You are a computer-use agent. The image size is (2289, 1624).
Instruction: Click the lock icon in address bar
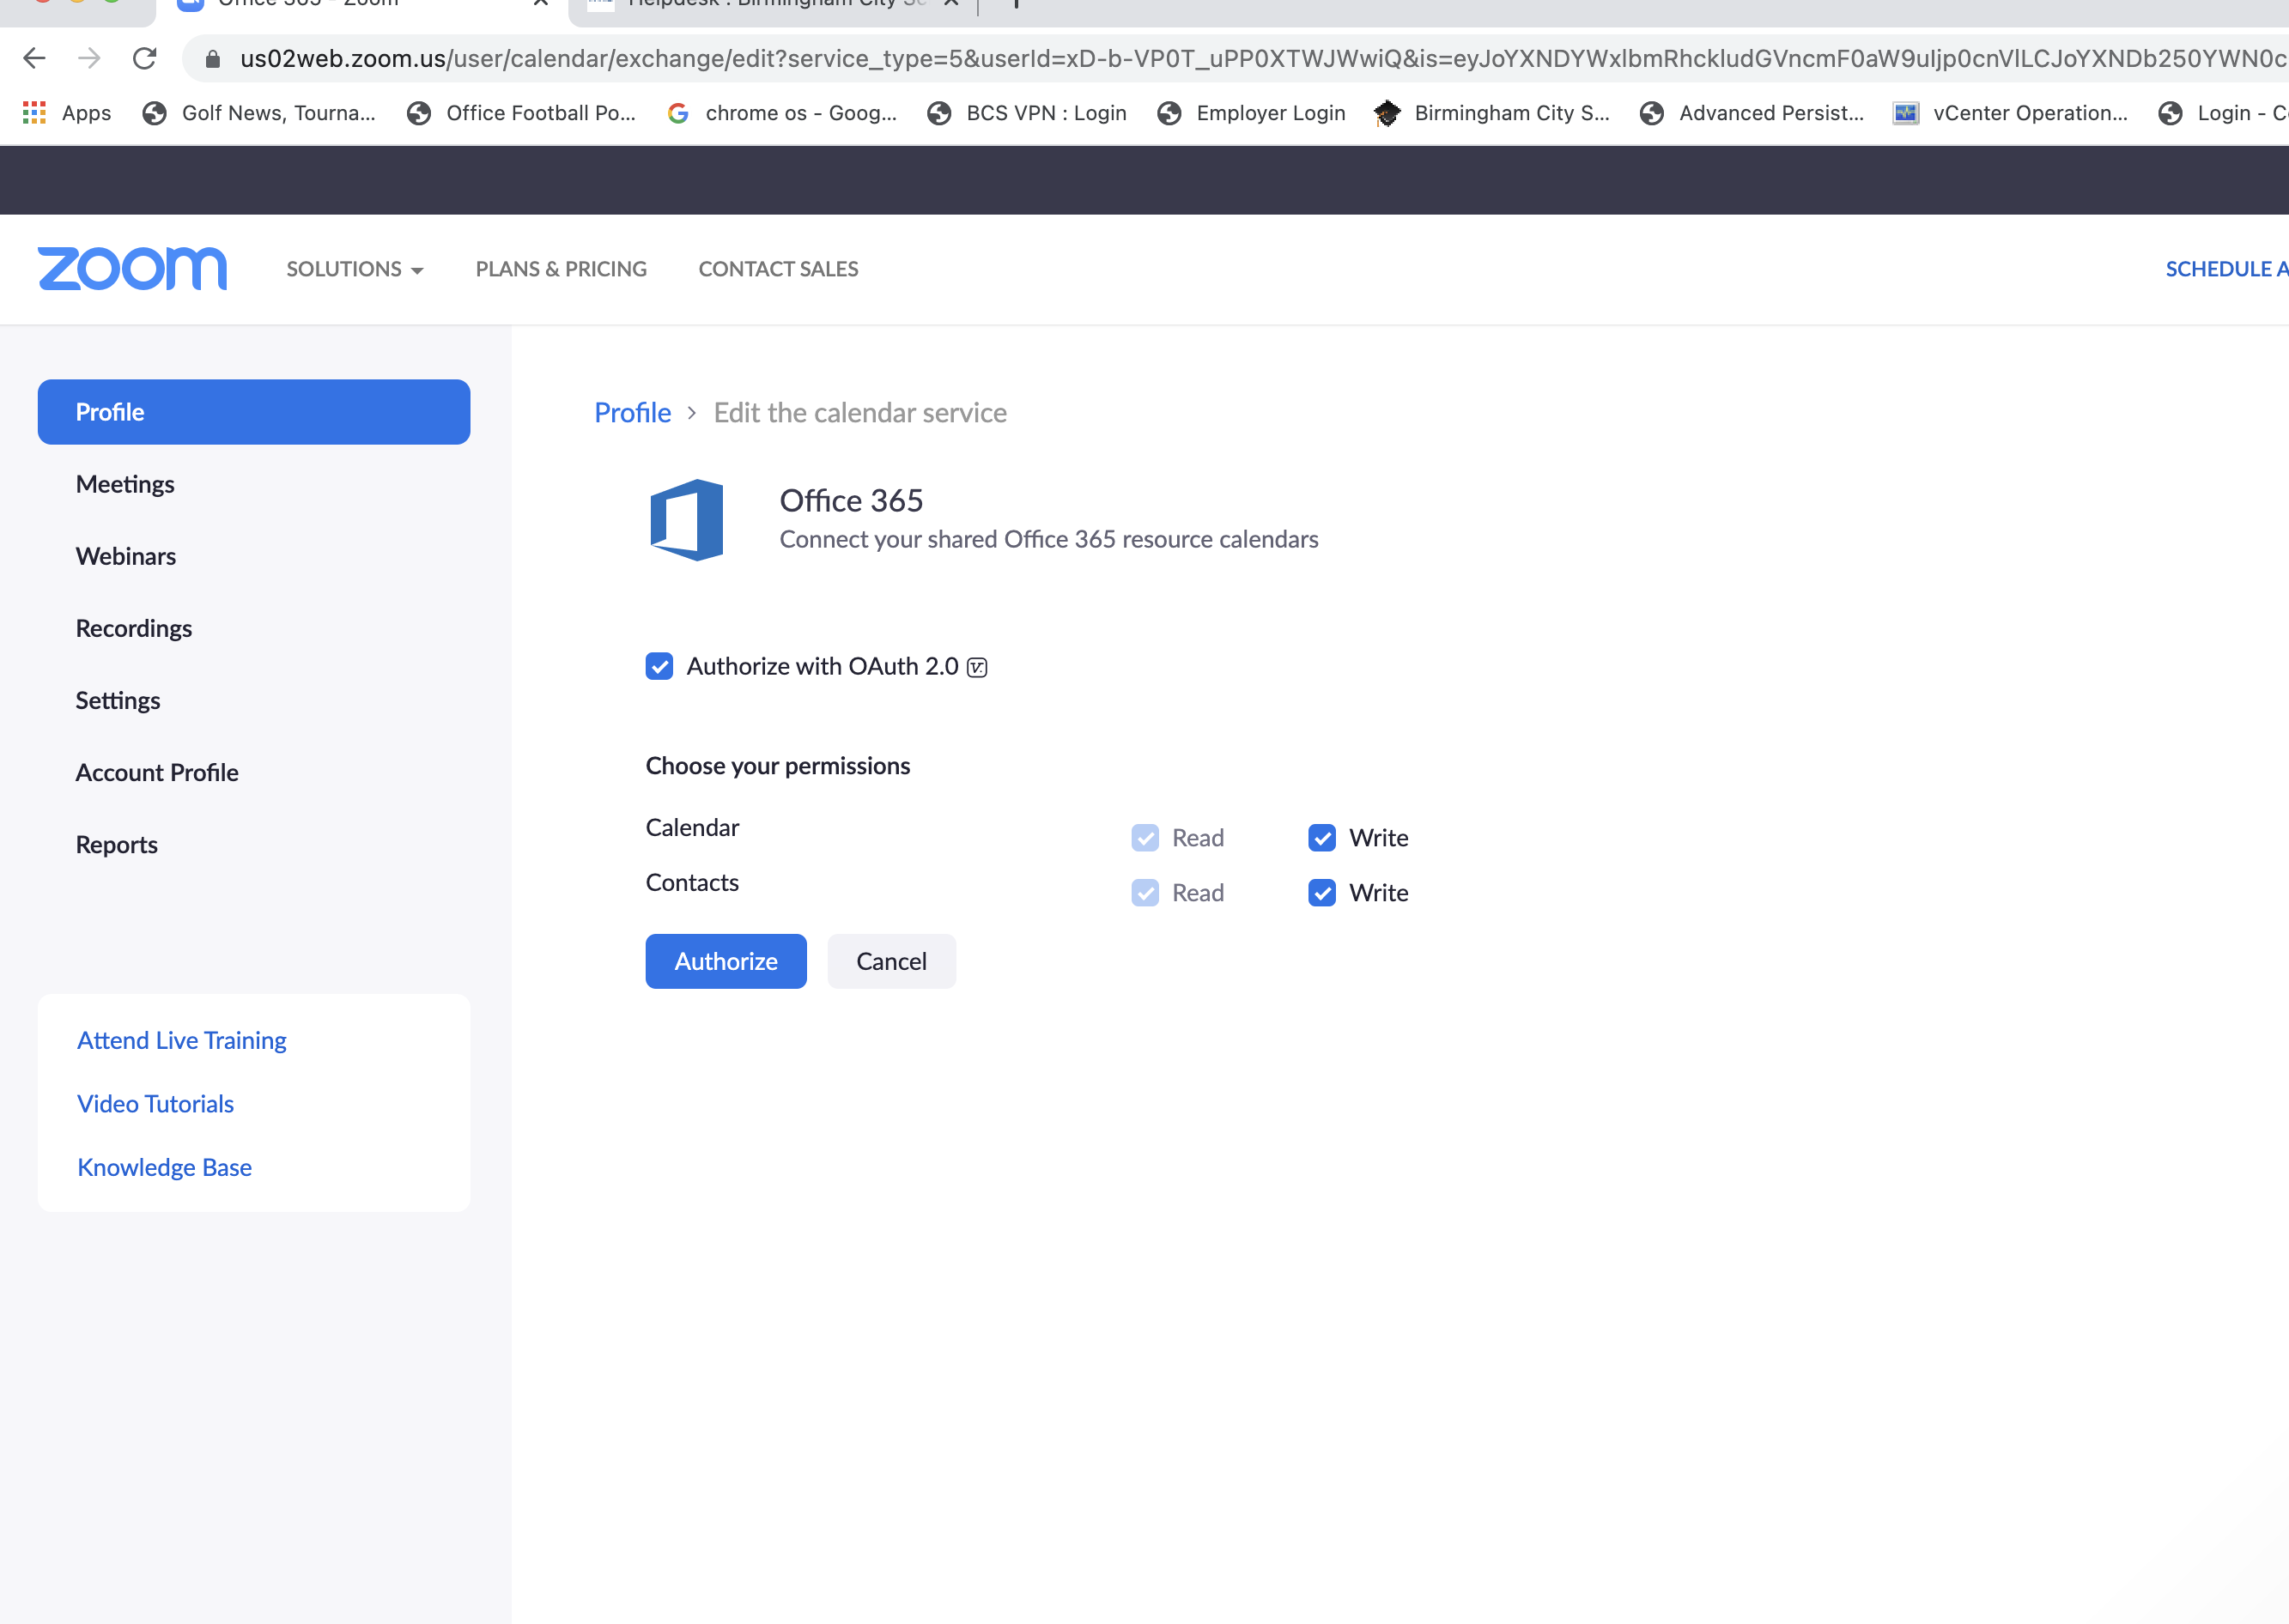pos(212,59)
